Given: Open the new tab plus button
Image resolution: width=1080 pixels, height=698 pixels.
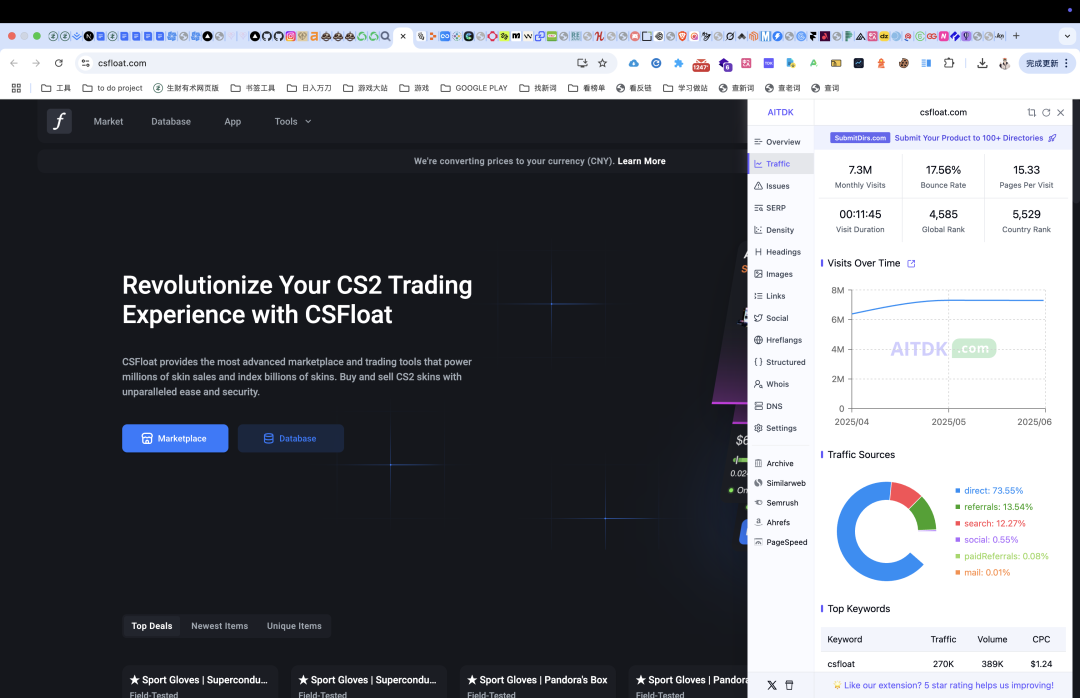Looking at the screenshot, I should [1016, 36].
